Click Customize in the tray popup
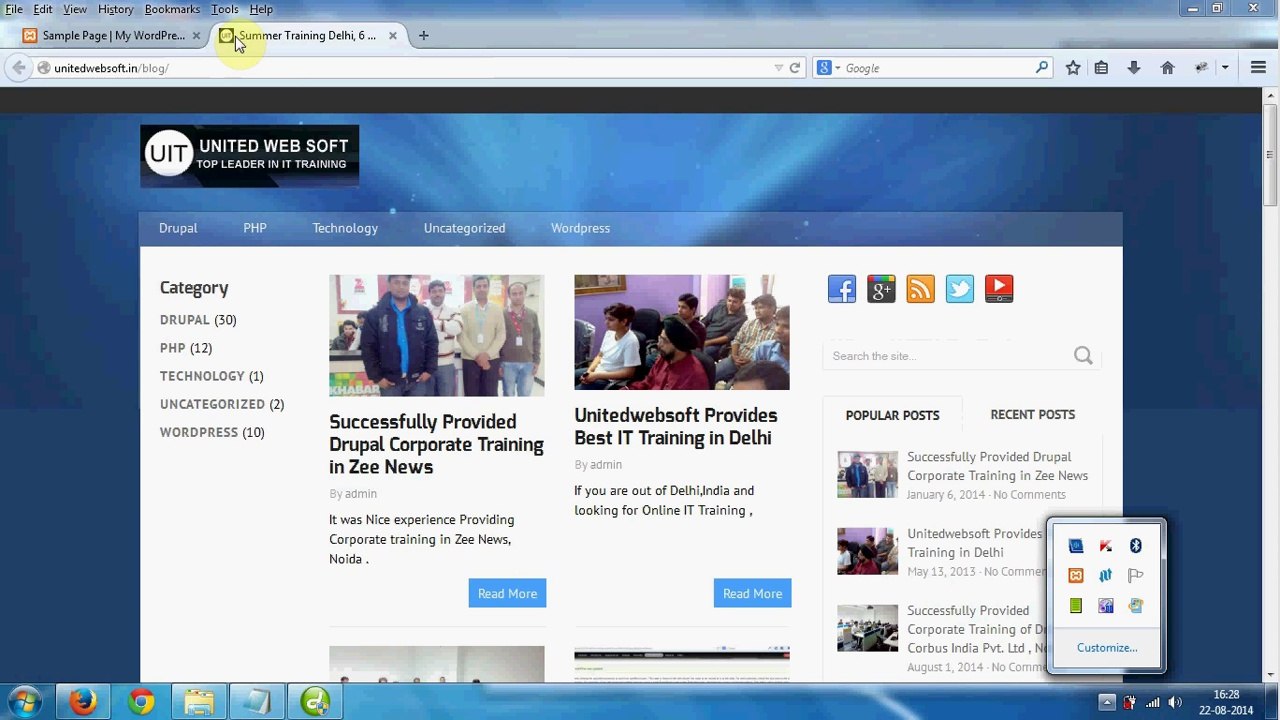 [x=1107, y=648]
